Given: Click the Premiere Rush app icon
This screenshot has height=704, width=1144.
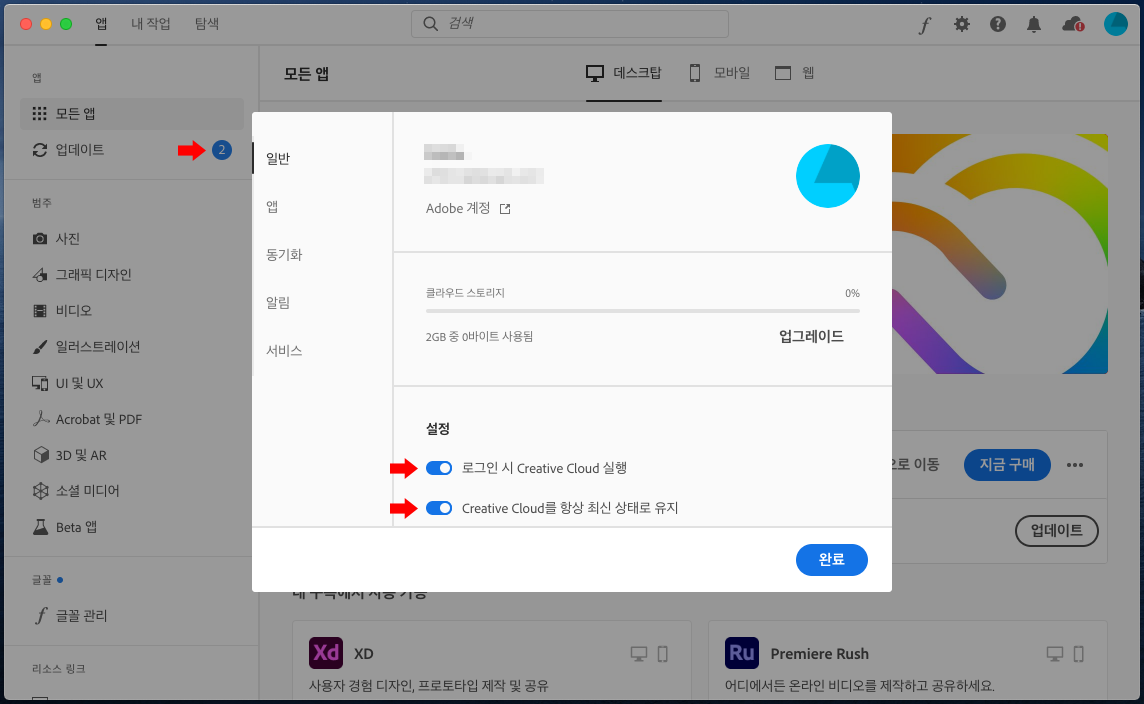Looking at the screenshot, I should 741,653.
